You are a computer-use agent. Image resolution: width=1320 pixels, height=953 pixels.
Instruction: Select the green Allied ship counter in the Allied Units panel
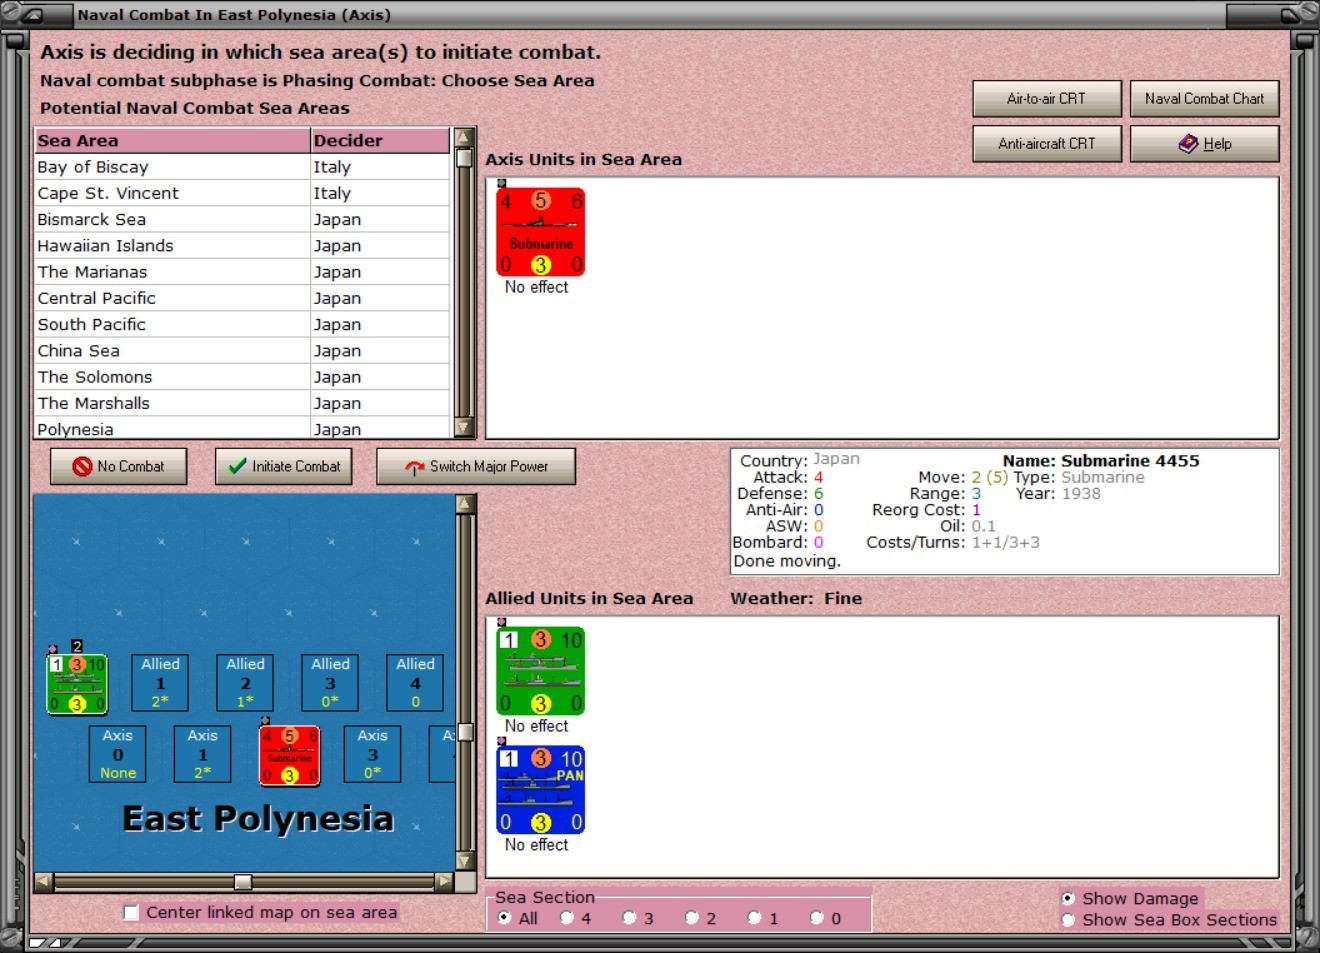[541, 671]
